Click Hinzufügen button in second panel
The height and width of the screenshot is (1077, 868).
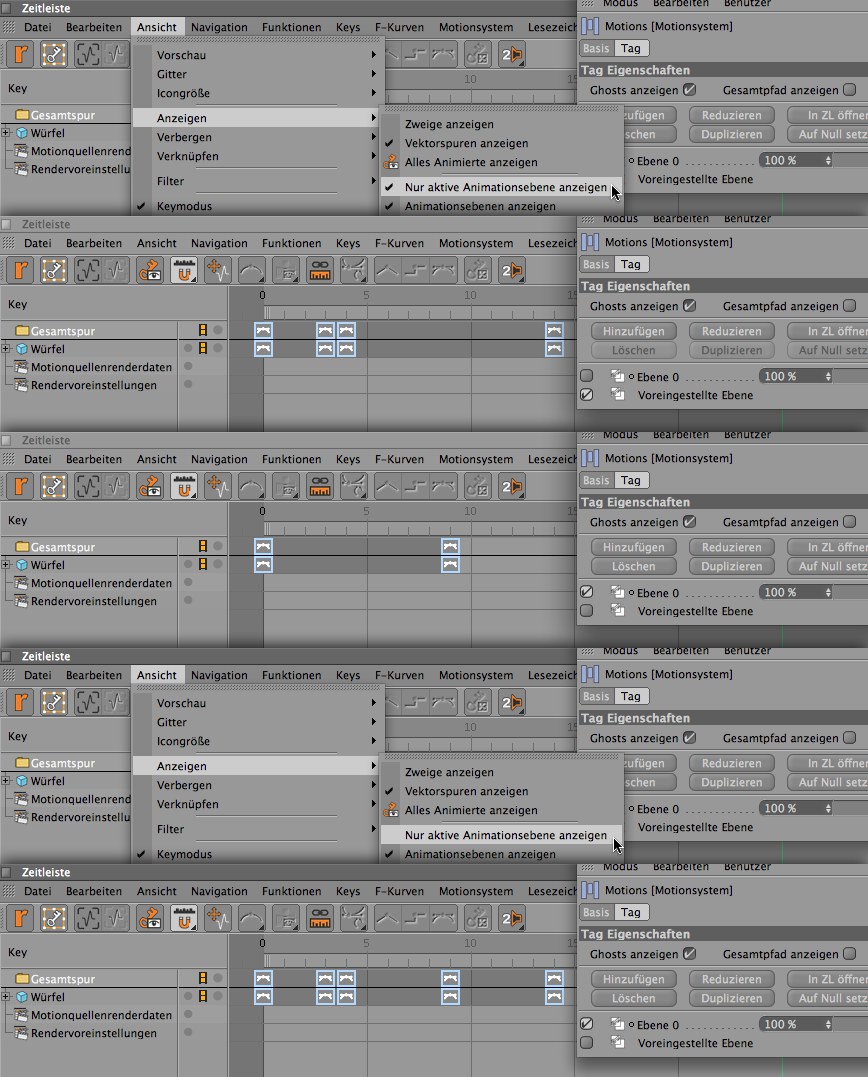coord(633,331)
